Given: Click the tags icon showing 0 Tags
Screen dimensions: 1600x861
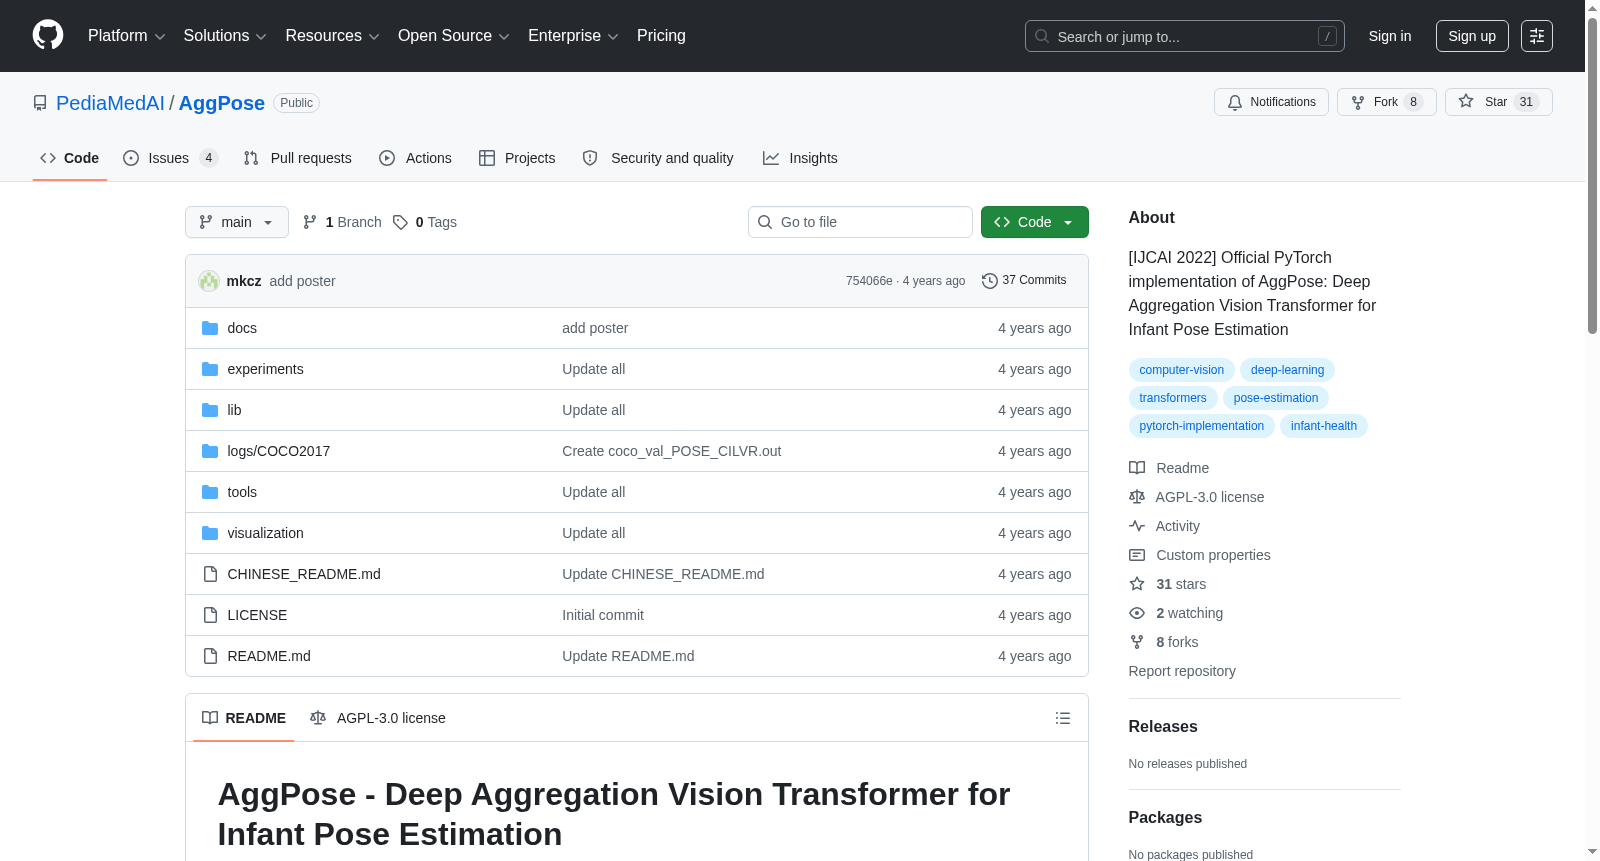Looking at the screenshot, I should tap(400, 222).
